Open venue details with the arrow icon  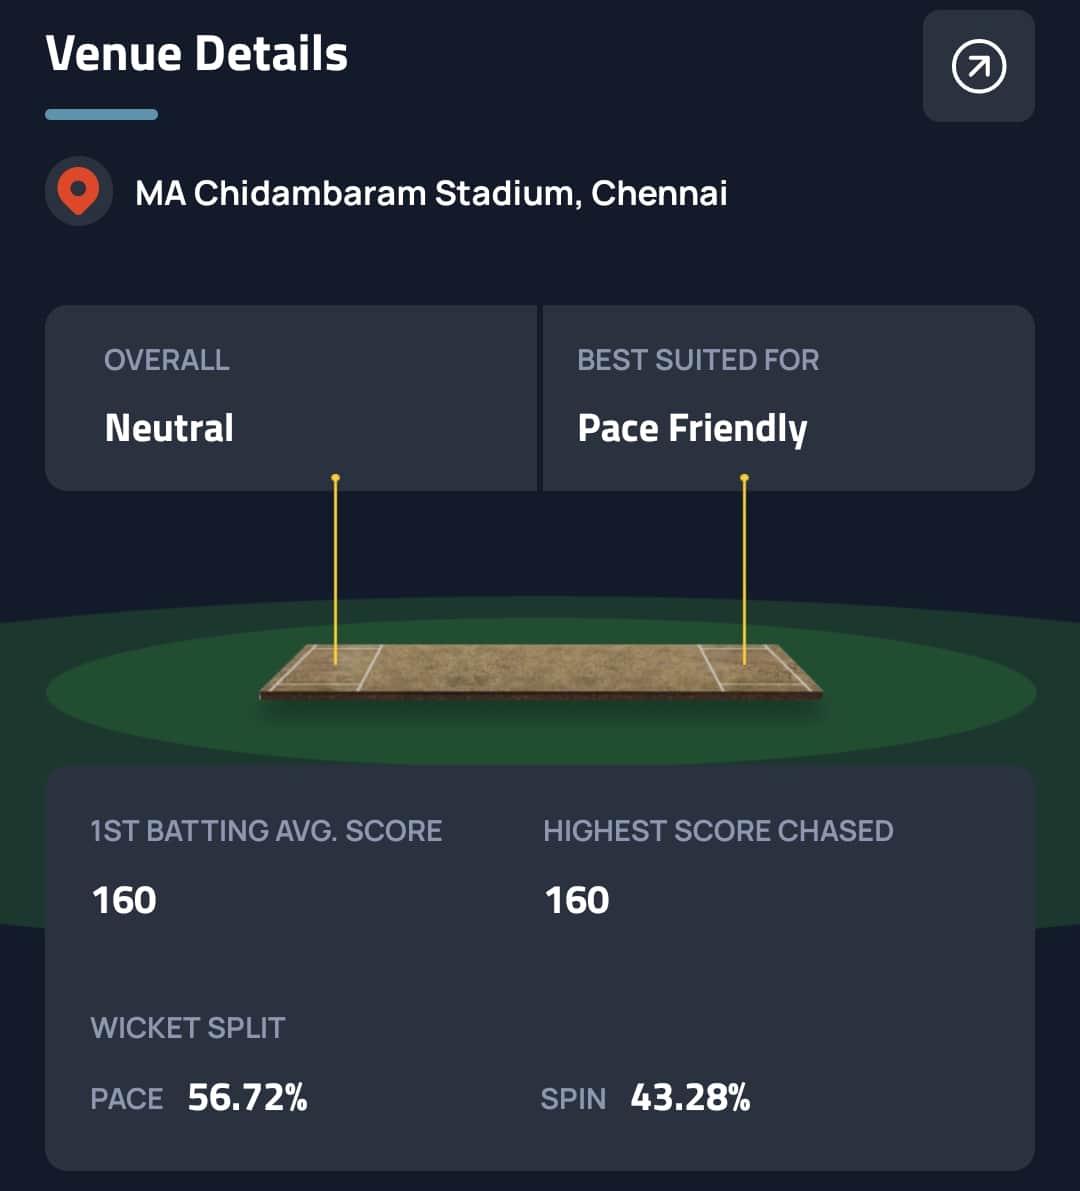tap(978, 67)
